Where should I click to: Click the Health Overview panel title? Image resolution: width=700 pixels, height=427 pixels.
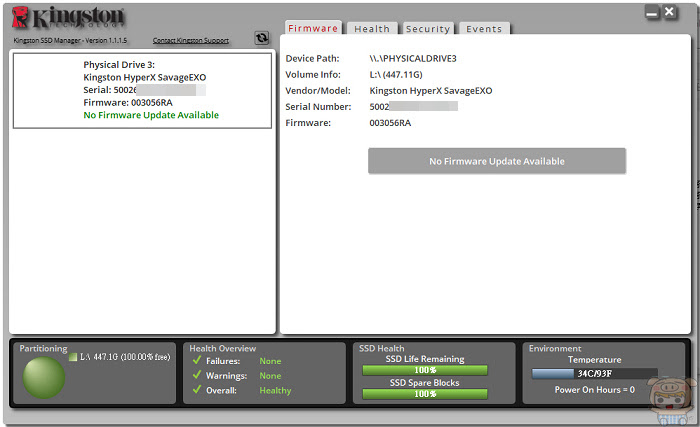(x=222, y=348)
